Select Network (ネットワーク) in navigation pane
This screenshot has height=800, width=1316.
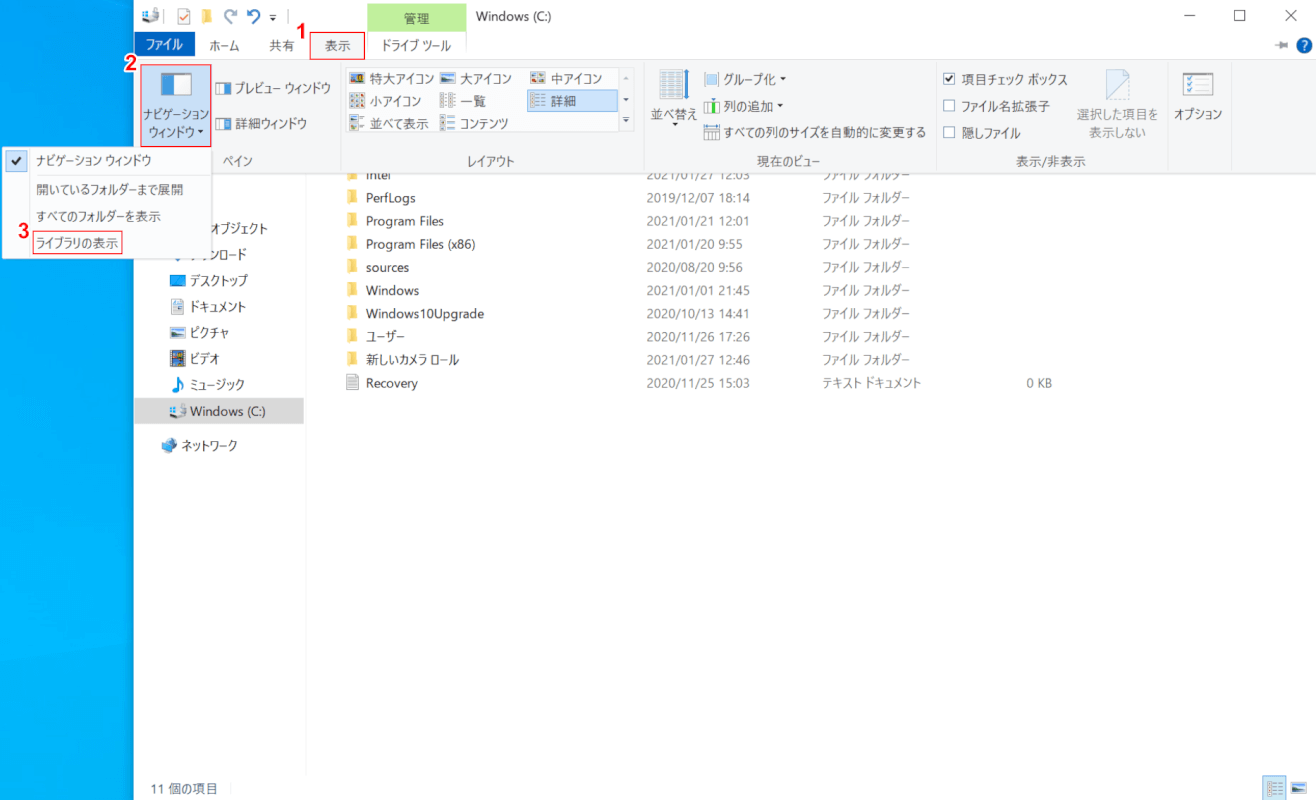pos(208,446)
